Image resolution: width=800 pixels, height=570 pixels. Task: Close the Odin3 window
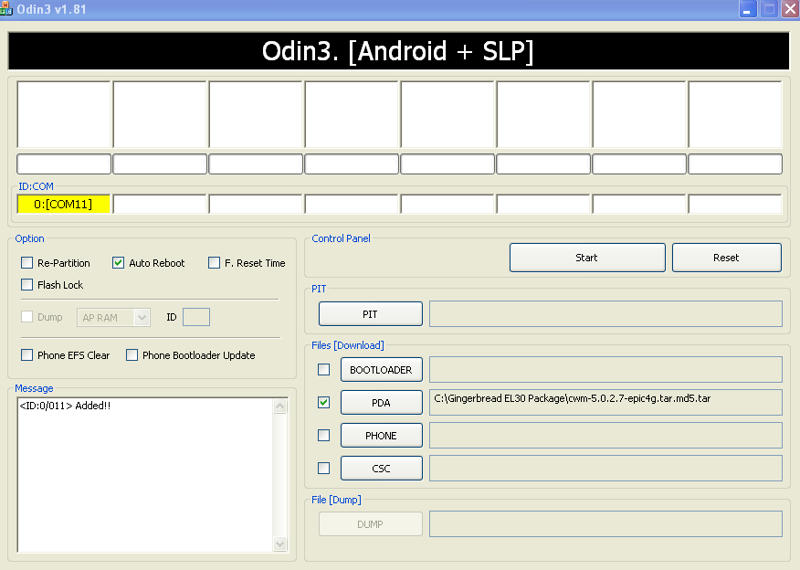(791, 9)
